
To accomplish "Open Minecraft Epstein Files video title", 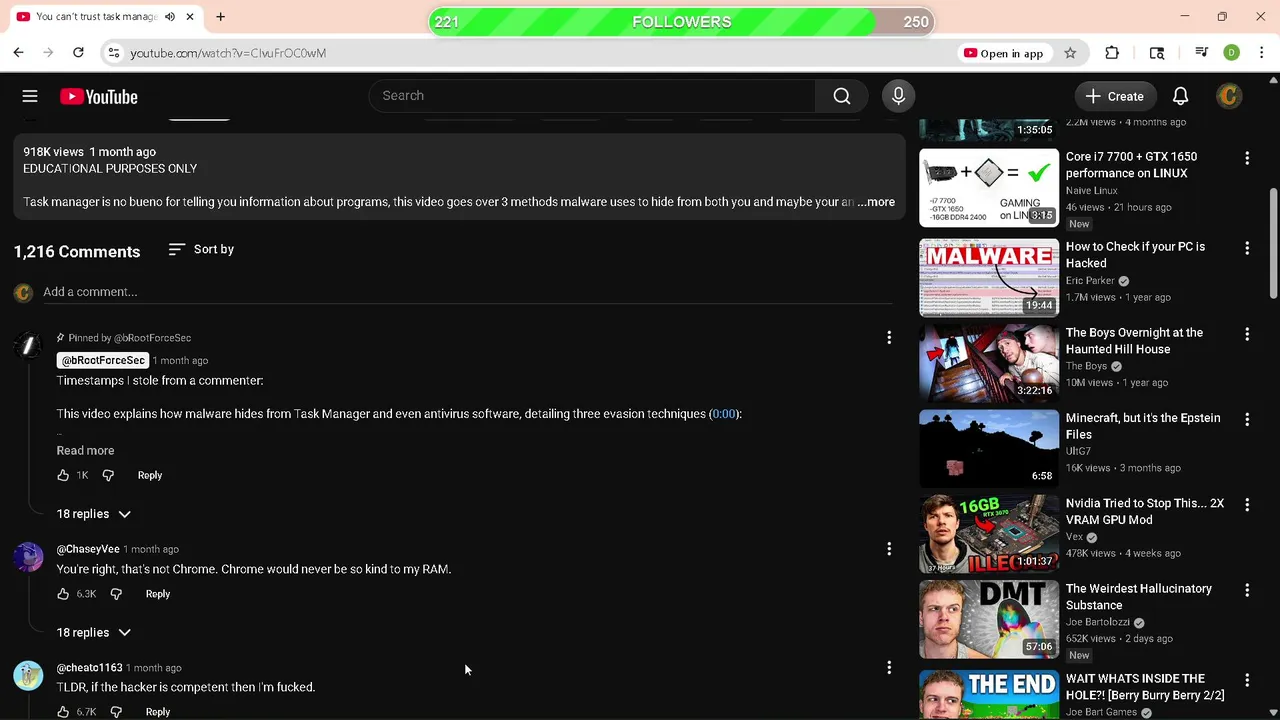I will tap(1143, 426).
